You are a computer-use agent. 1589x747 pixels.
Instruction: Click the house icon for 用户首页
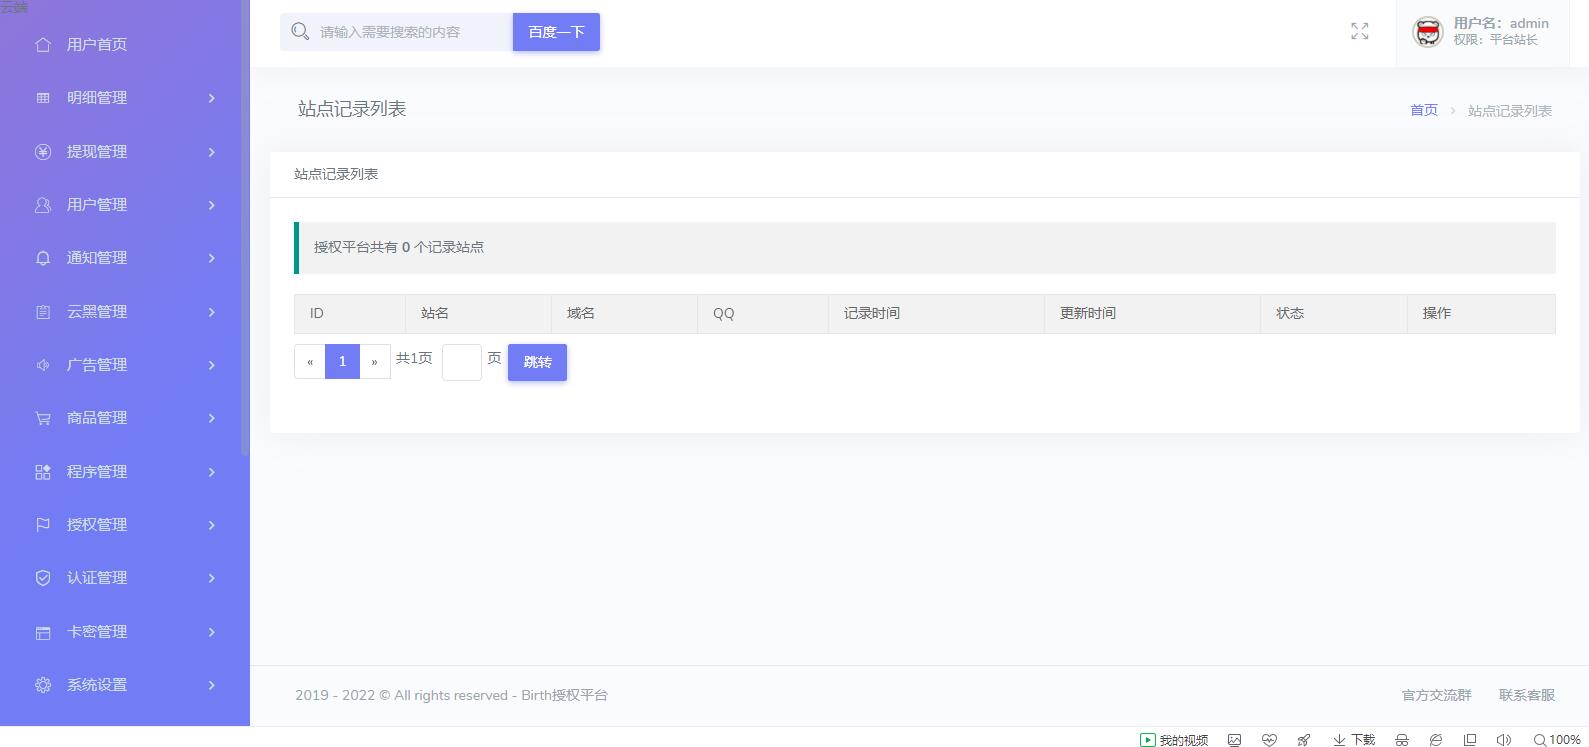click(43, 45)
